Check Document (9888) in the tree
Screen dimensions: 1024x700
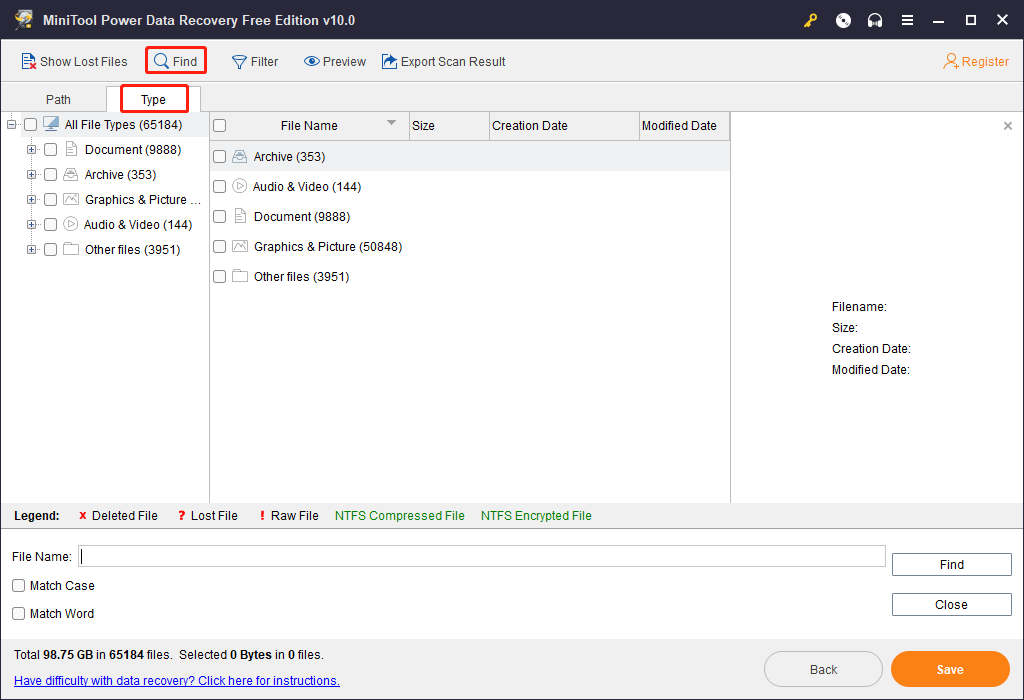coord(50,150)
